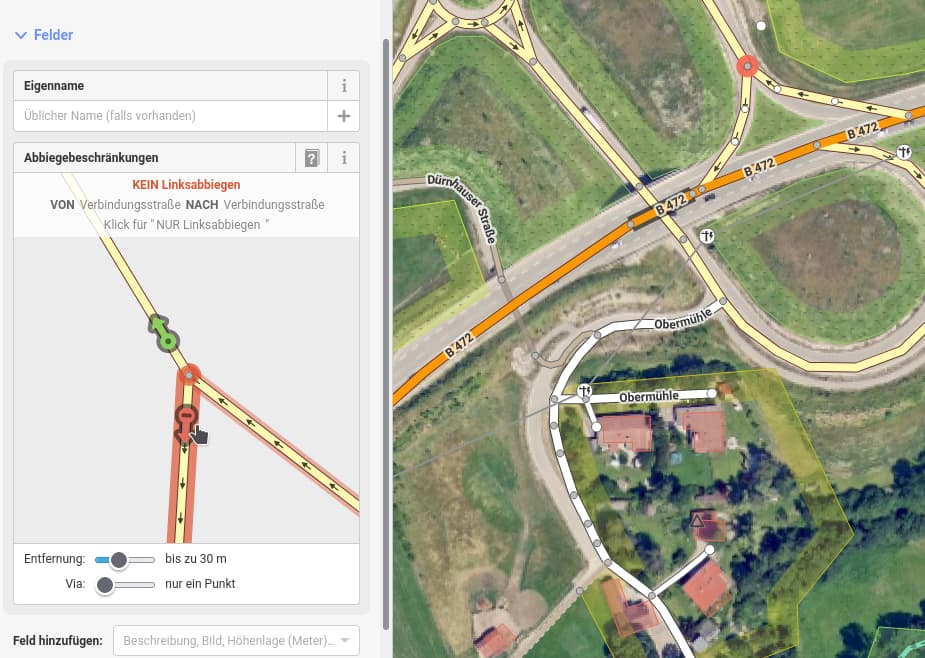This screenshot has height=658, width=925.
Task: Show info for the Abbiegebeschränkungen field
Action: point(344,158)
